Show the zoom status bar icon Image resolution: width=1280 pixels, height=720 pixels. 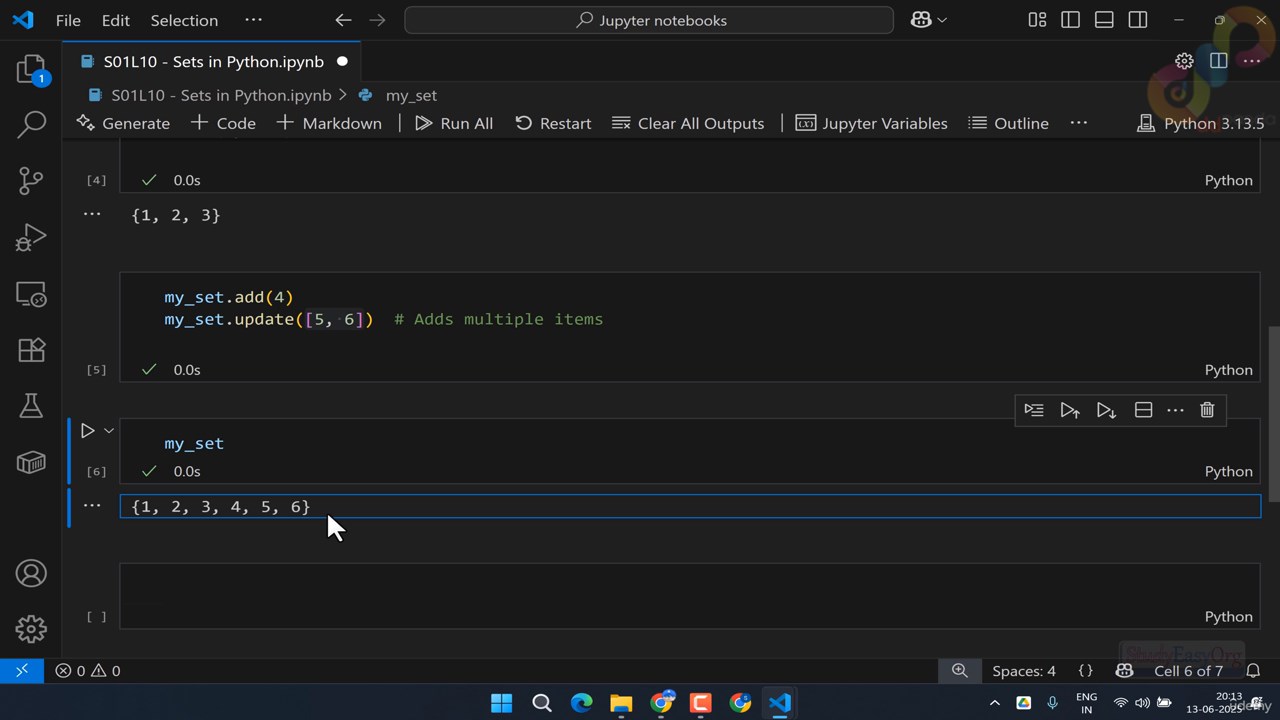coord(959,671)
